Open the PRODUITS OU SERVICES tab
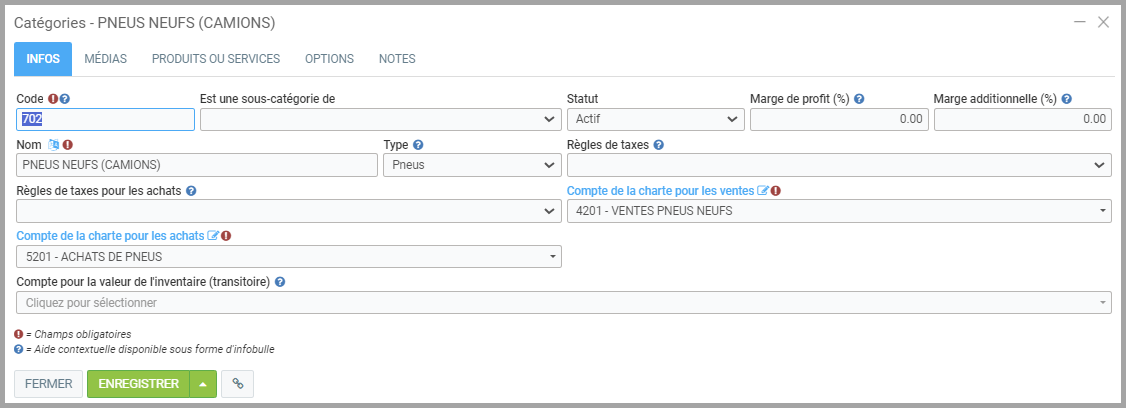The width and height of the screenshot is (1126, 408). 216,59
